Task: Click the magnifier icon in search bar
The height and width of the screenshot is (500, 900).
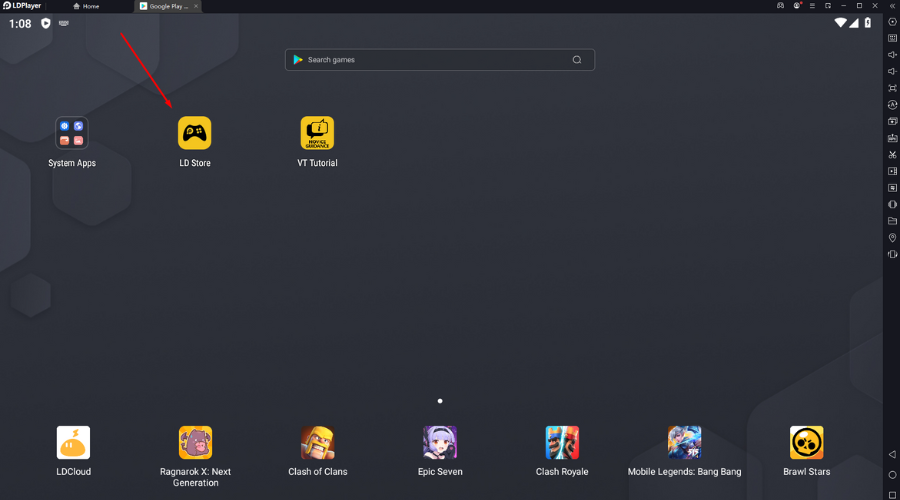Action: point(577,60)
